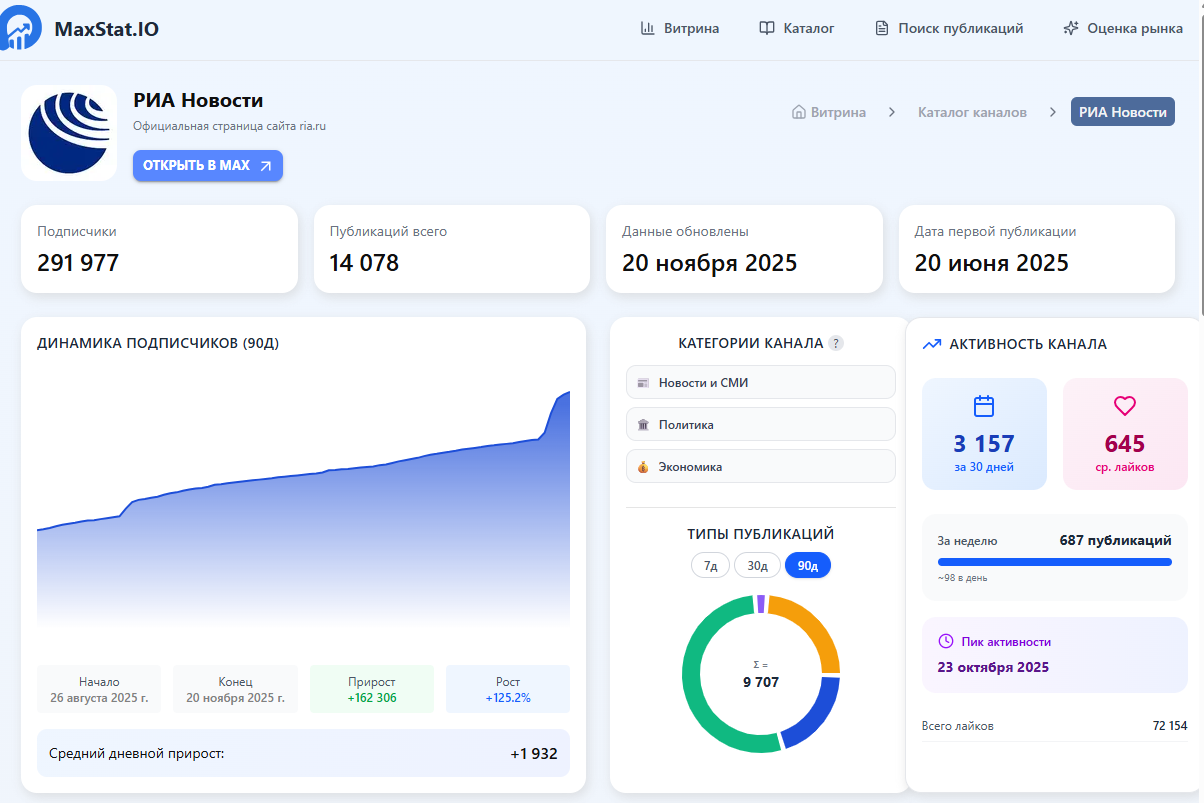The width and height of the screenshot is (1204, 803).
Task: Open the Витрина menu item
Action: click(x=680, y=28)
